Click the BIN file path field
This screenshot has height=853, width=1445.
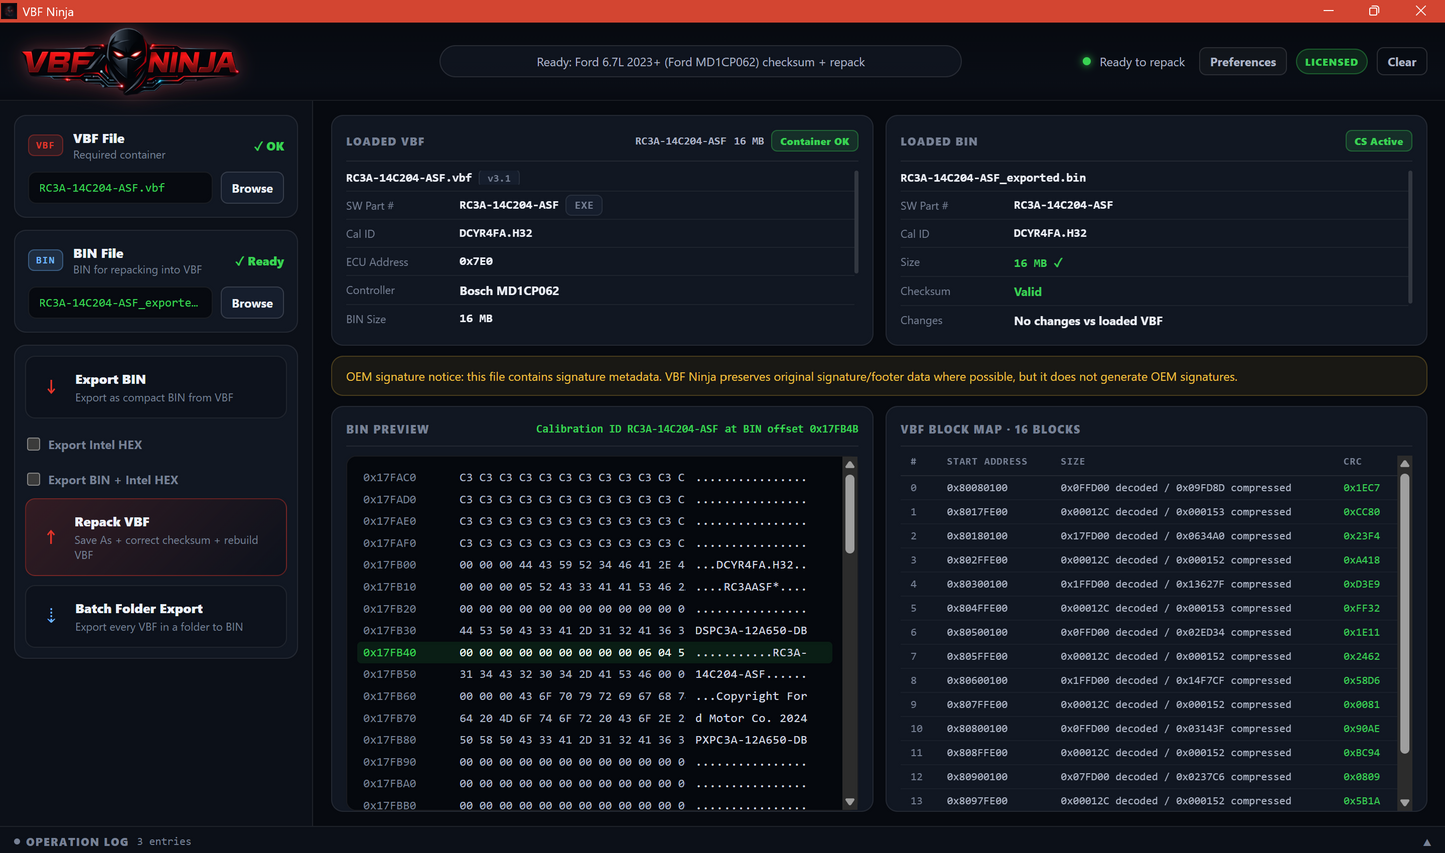click(120, 303)
